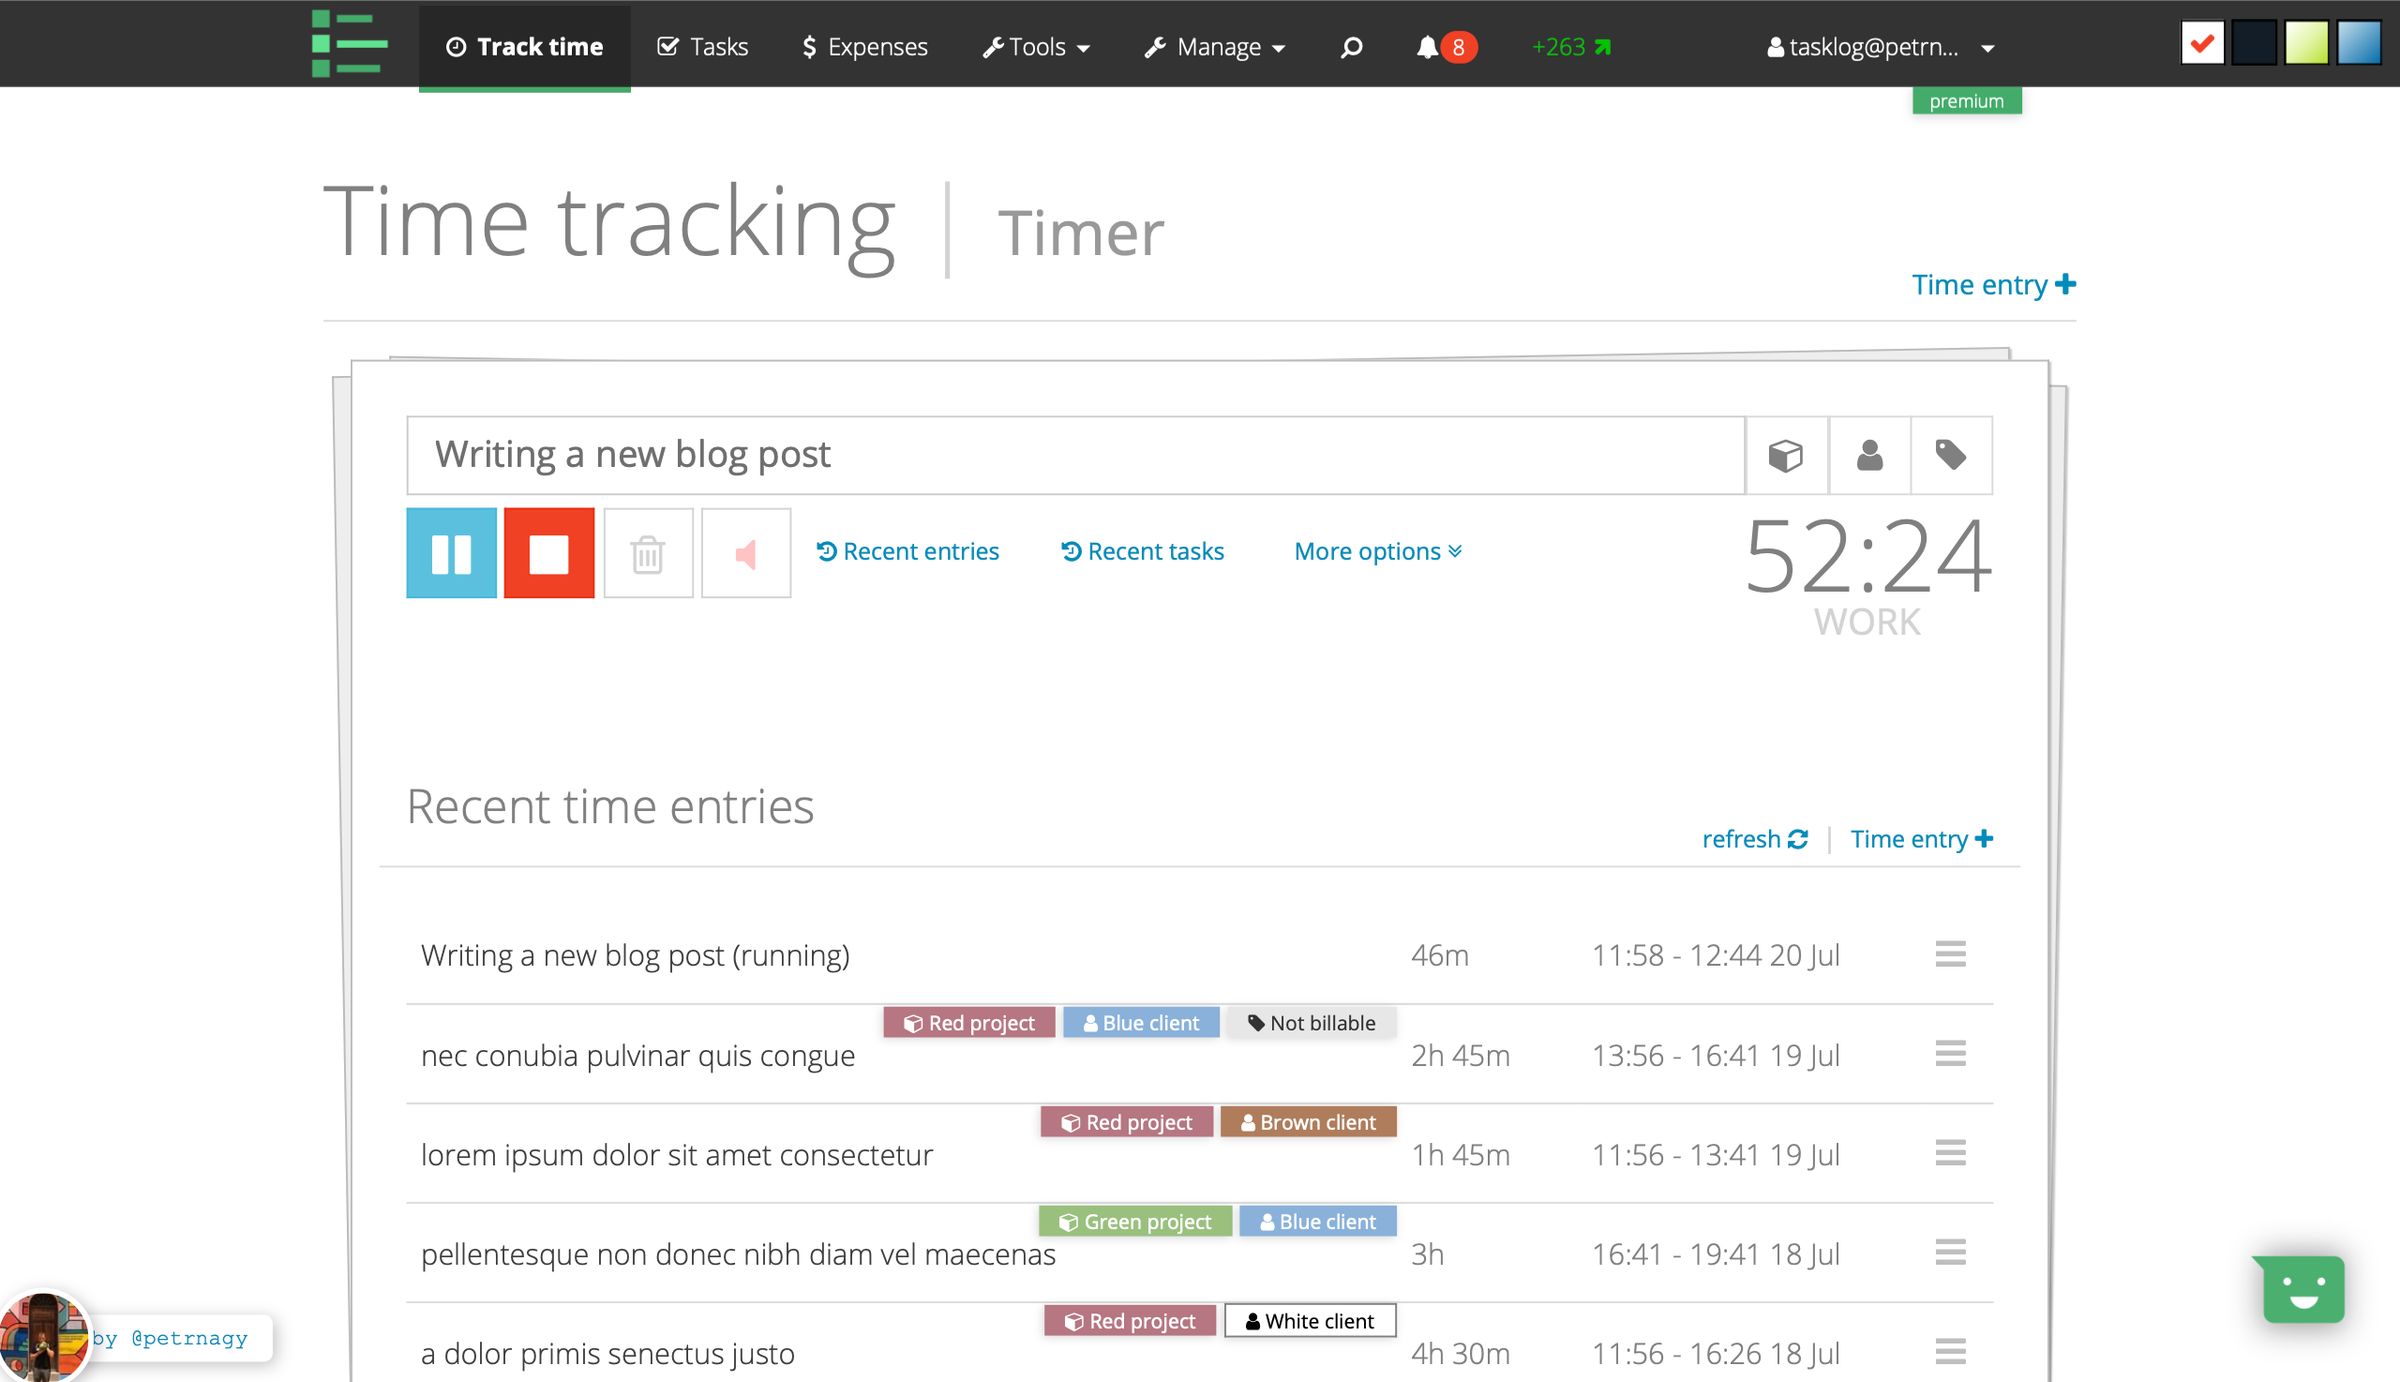Toggle the red checkmark swatch in the top right
Viewport: 2400px width, 1382px height.
(2203, 43)
